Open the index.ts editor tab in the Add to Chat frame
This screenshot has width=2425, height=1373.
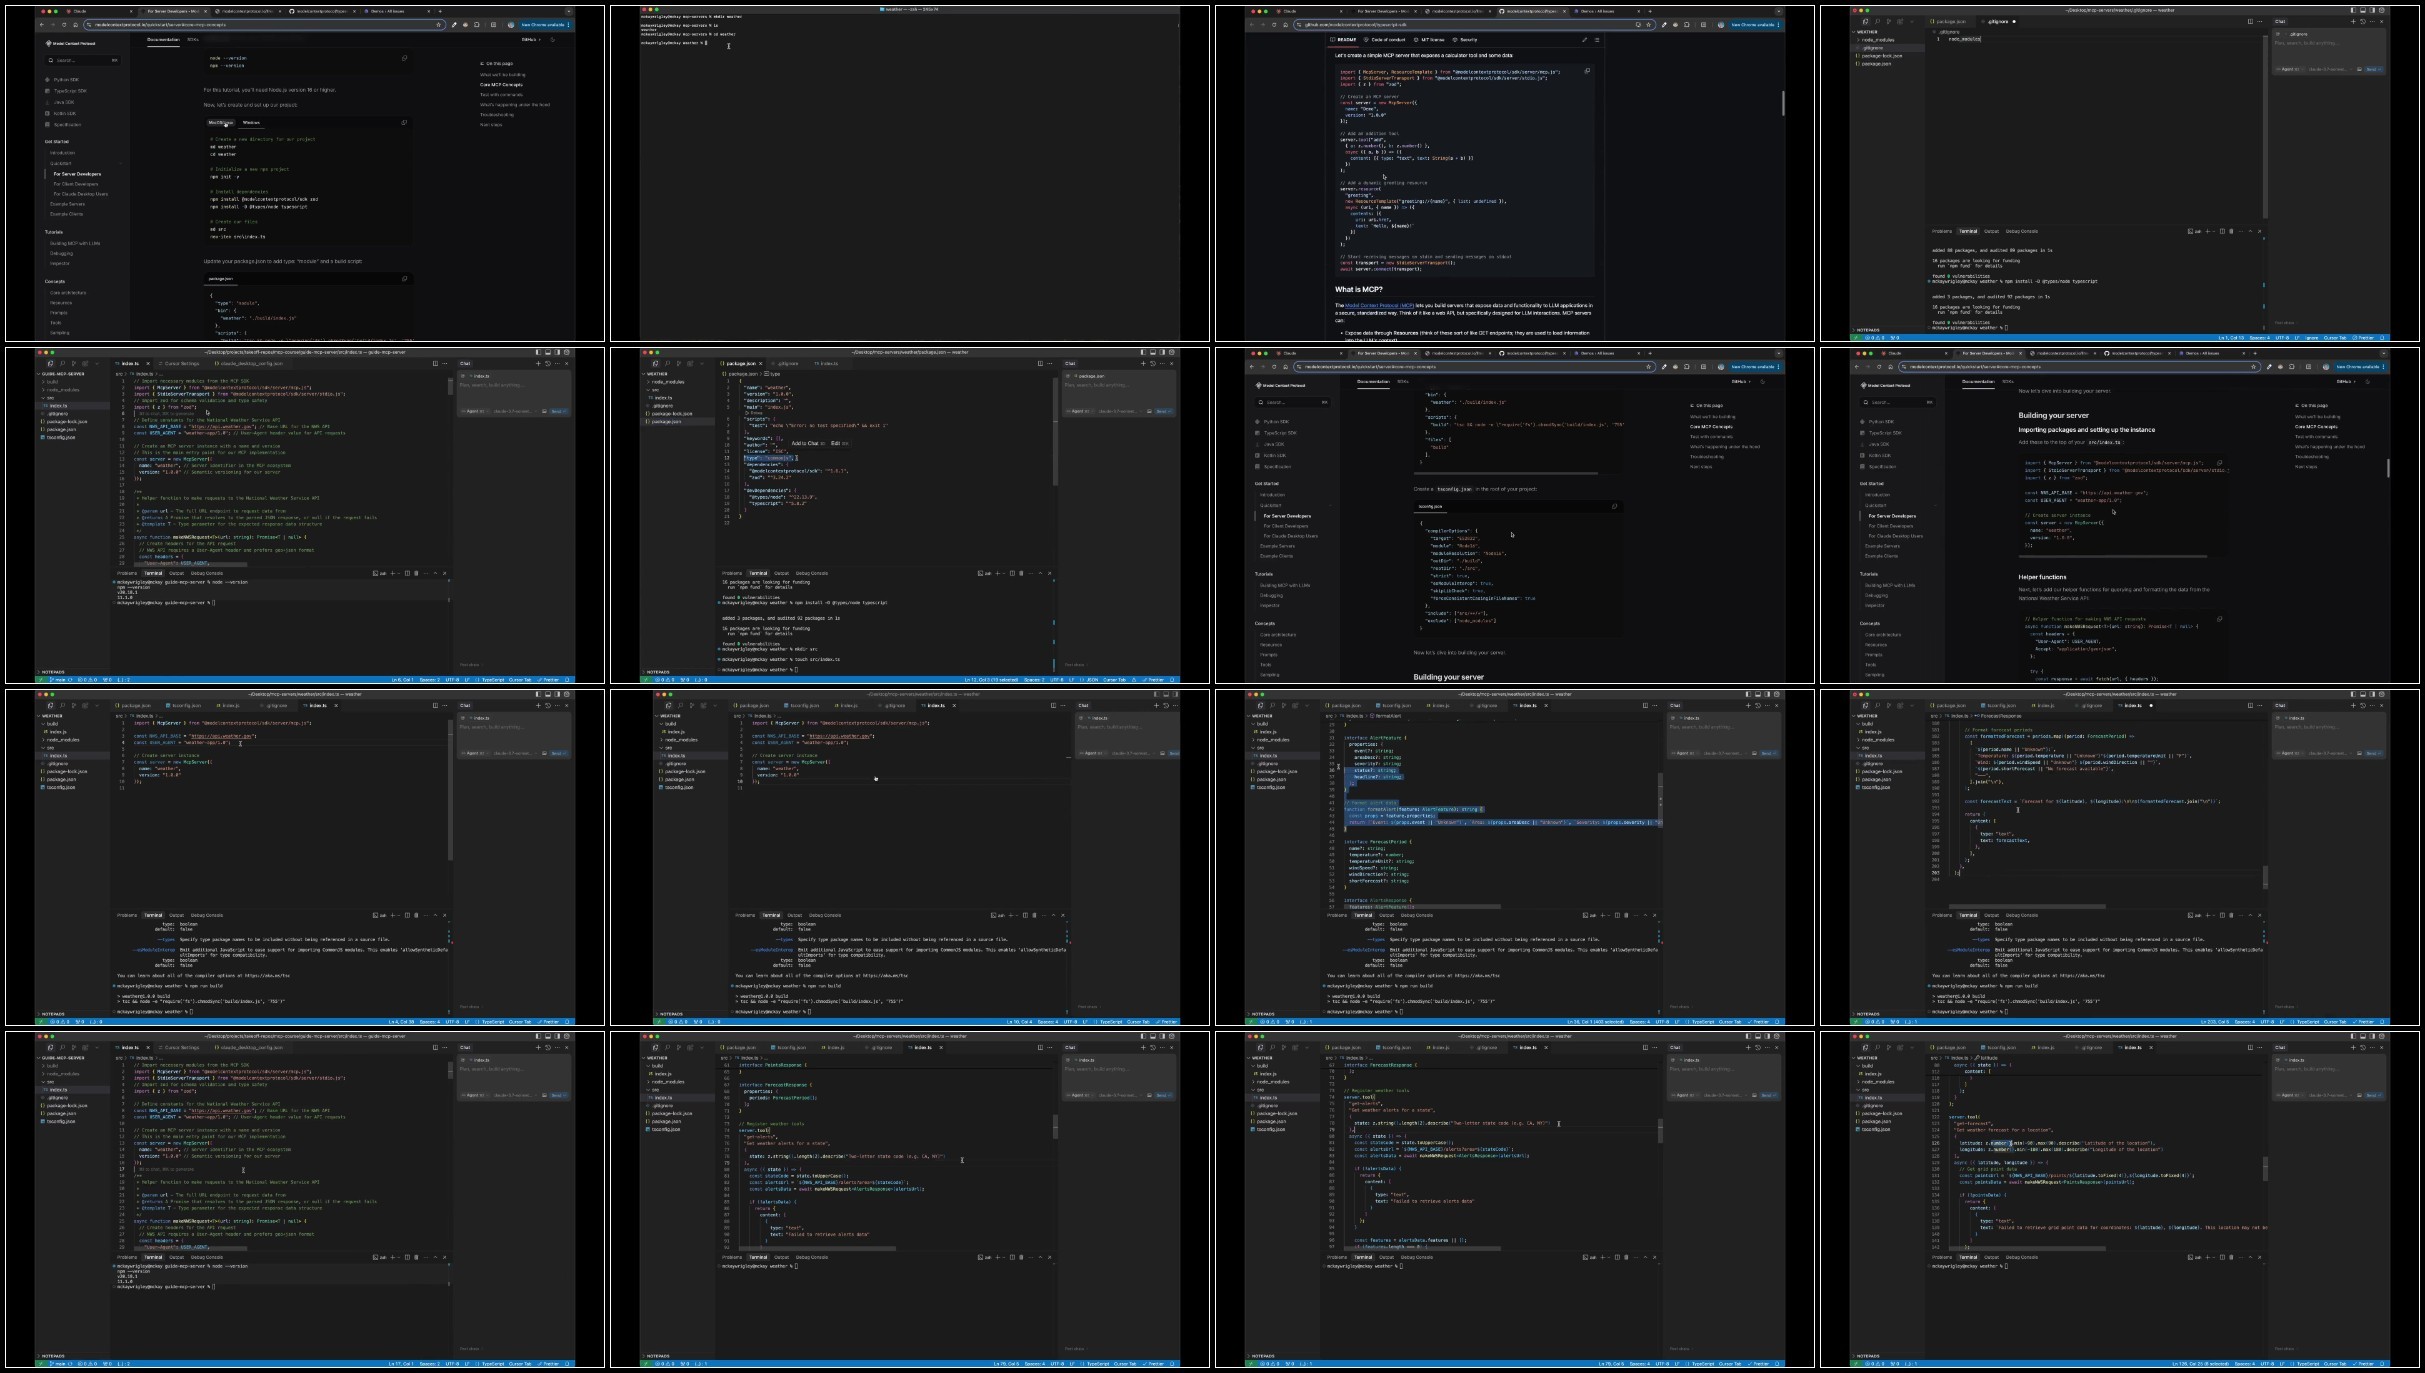pyautogui.click(x=826, y=363)
